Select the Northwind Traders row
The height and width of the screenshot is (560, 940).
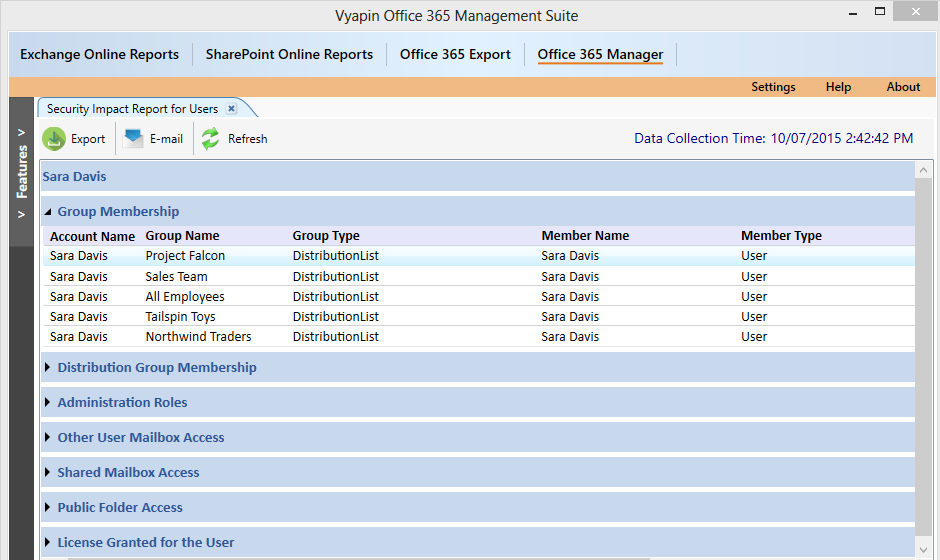pos(479,336)
